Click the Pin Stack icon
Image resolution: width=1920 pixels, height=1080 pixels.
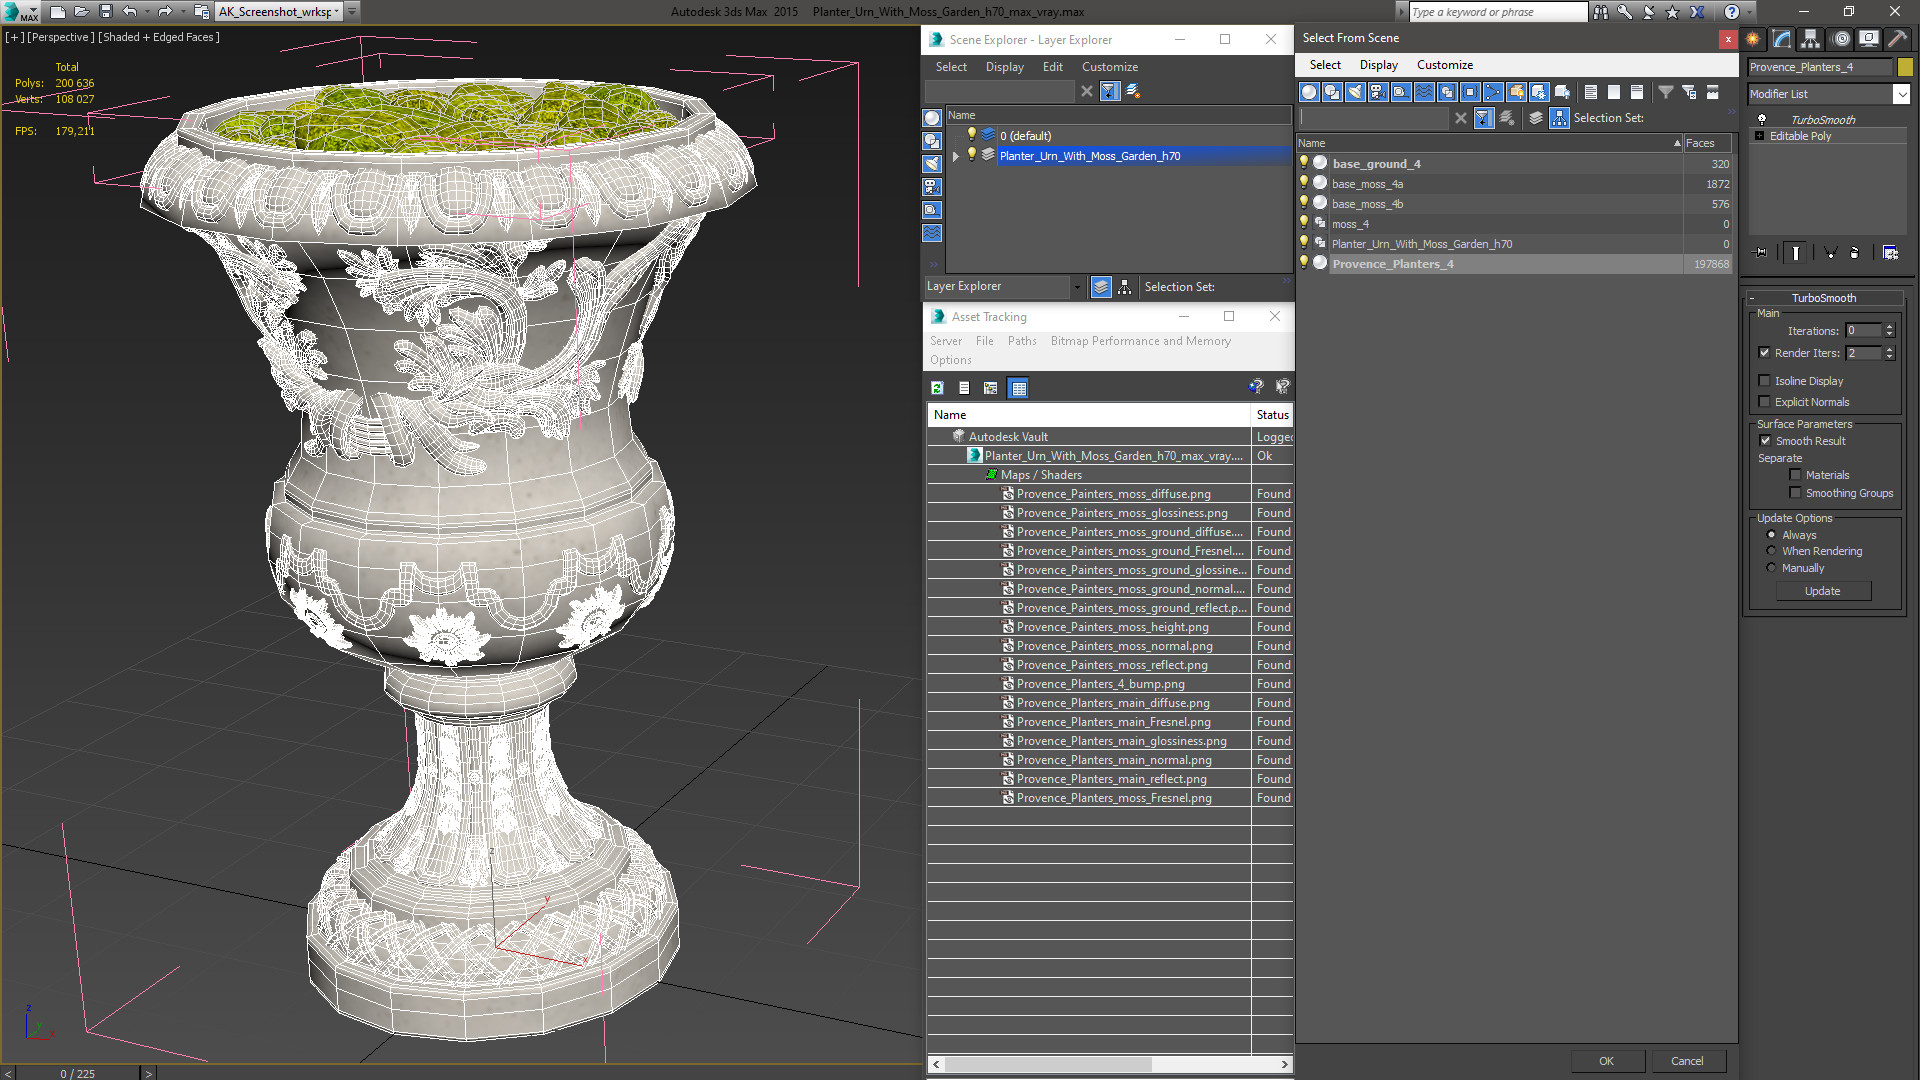coord(1761,253)
